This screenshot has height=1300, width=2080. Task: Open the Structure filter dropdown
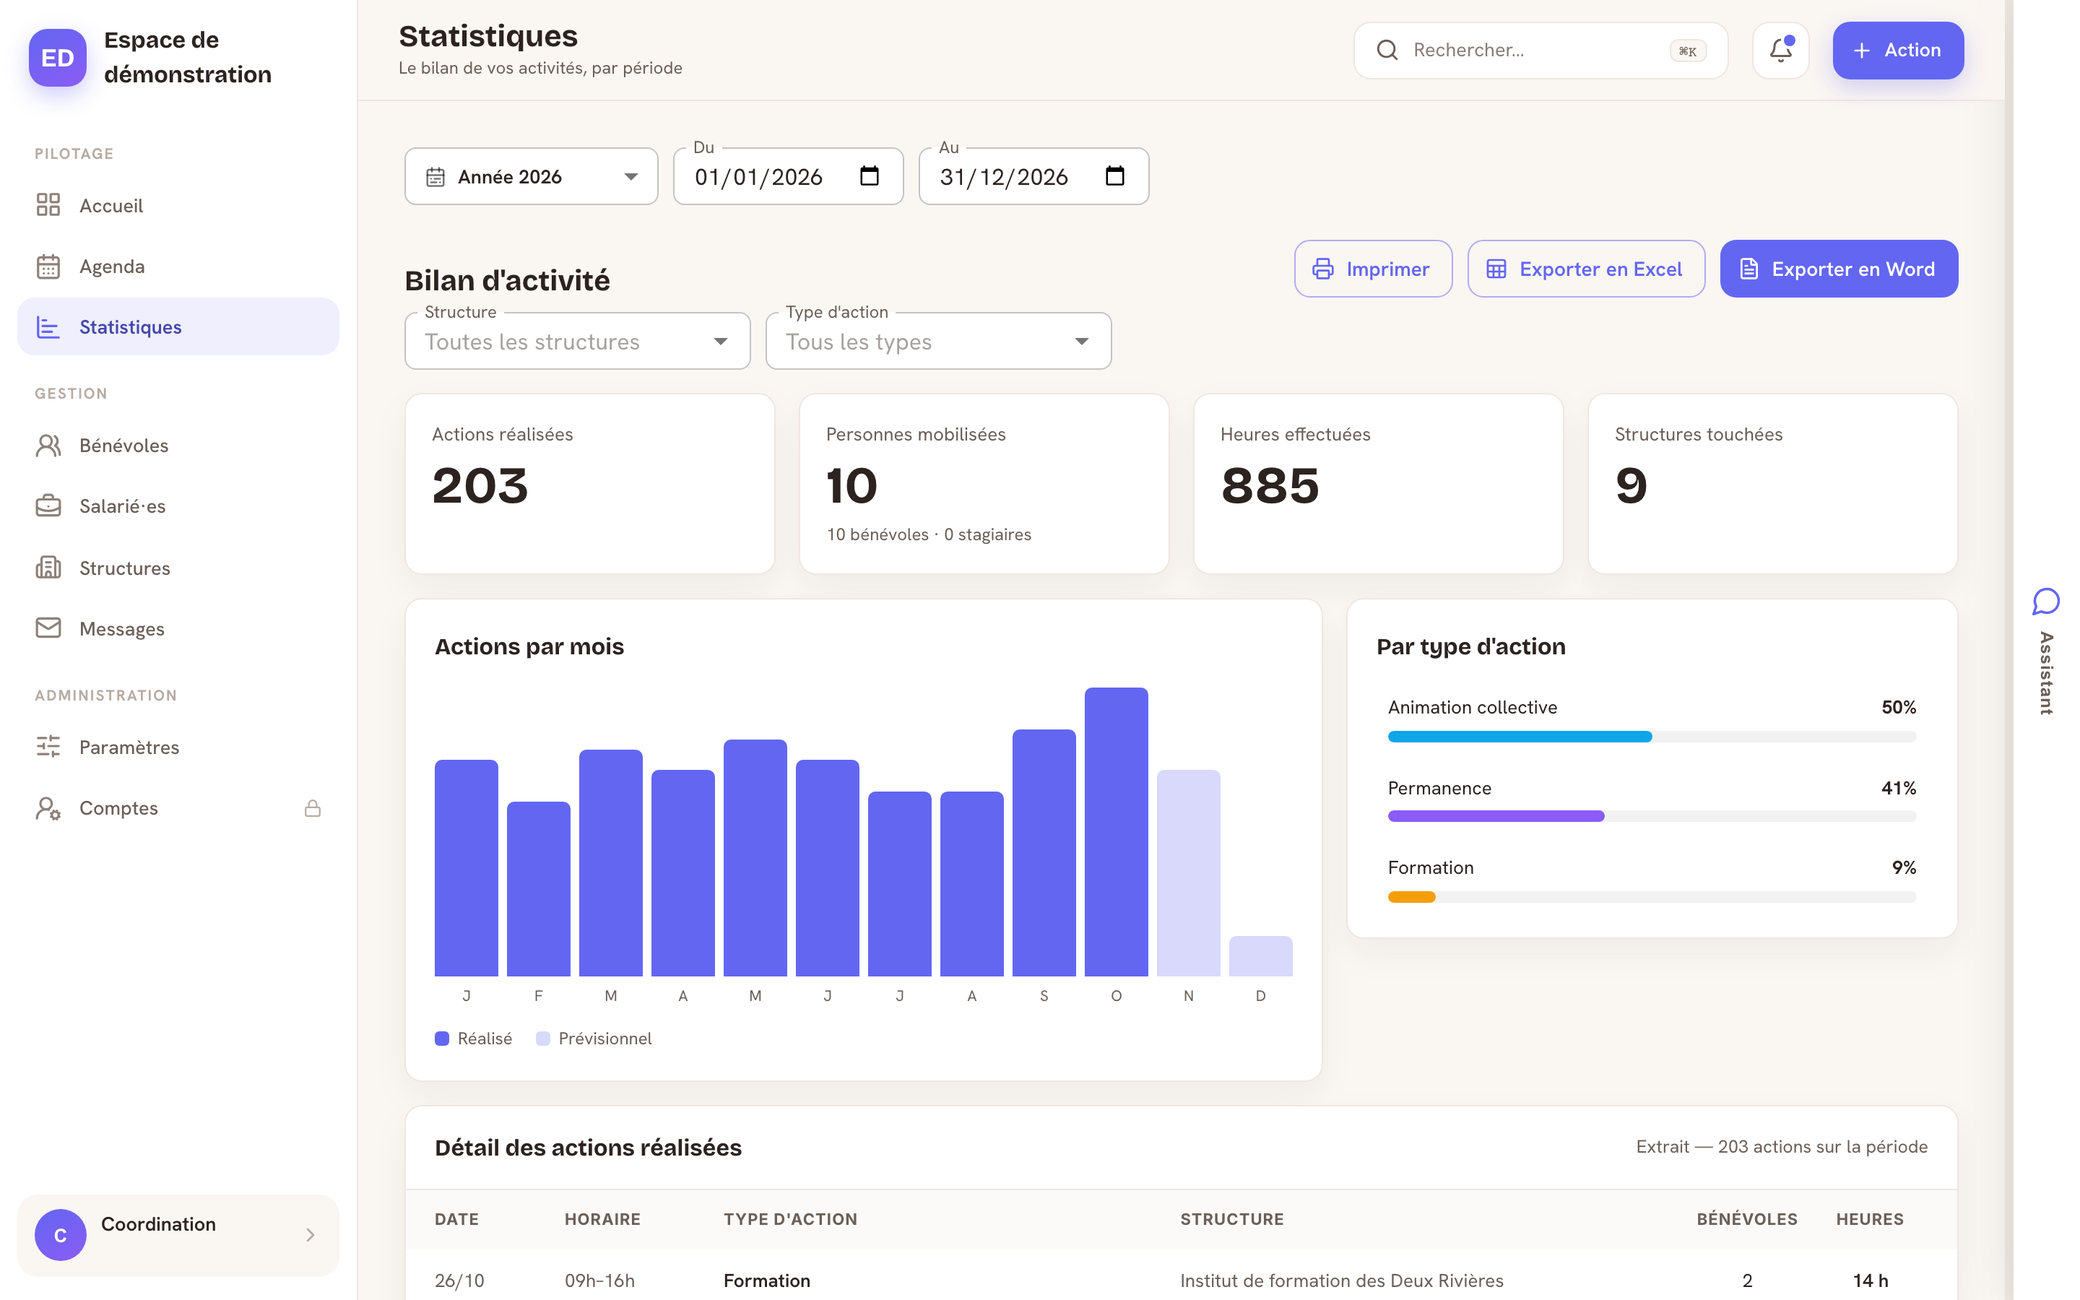pos(577,342)
